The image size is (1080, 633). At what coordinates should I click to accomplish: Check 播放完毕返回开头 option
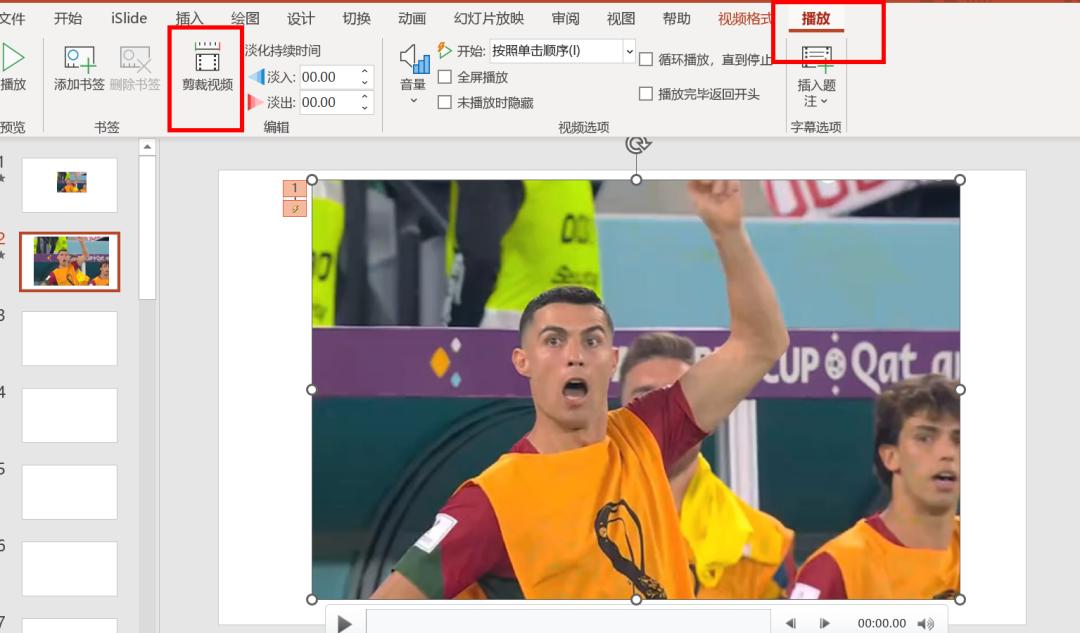click(x=645, y=94)
